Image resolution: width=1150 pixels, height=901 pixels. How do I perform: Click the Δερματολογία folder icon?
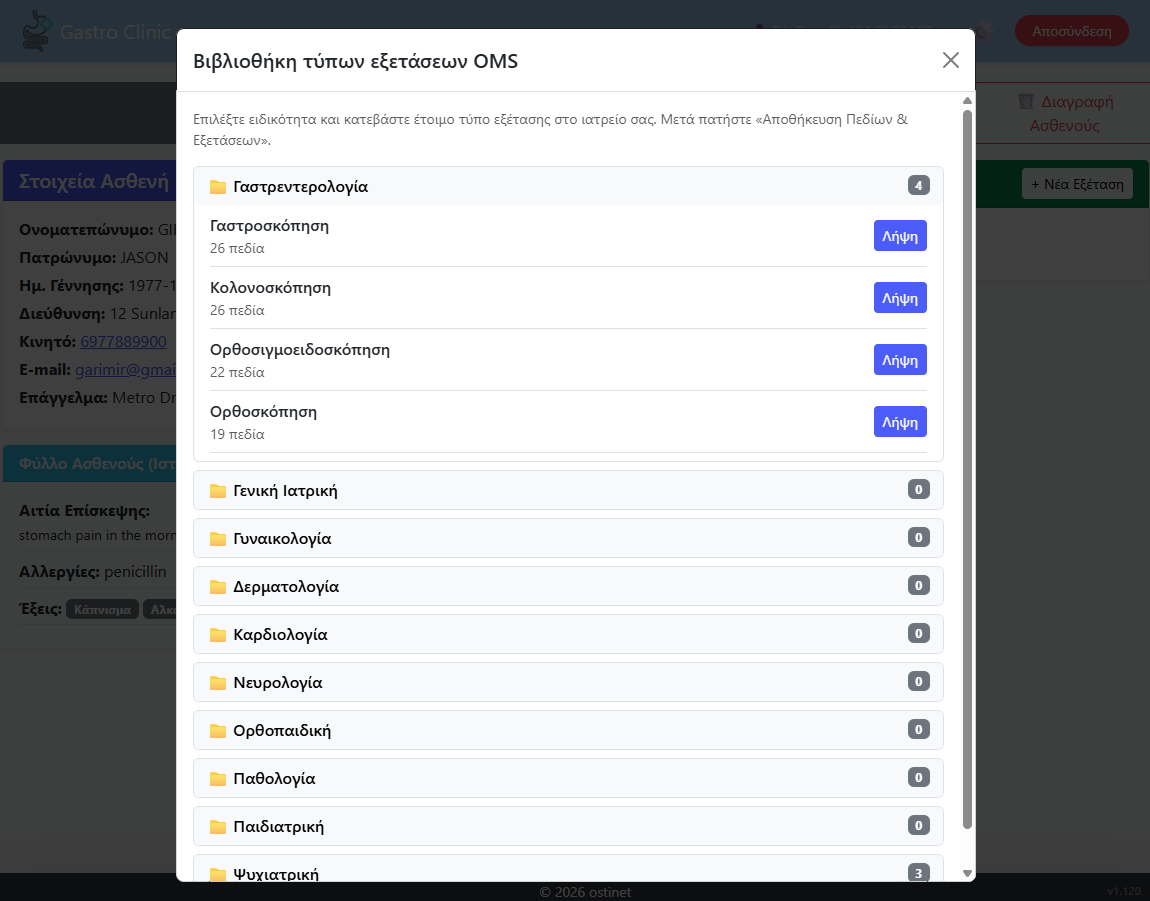(218, 586)
